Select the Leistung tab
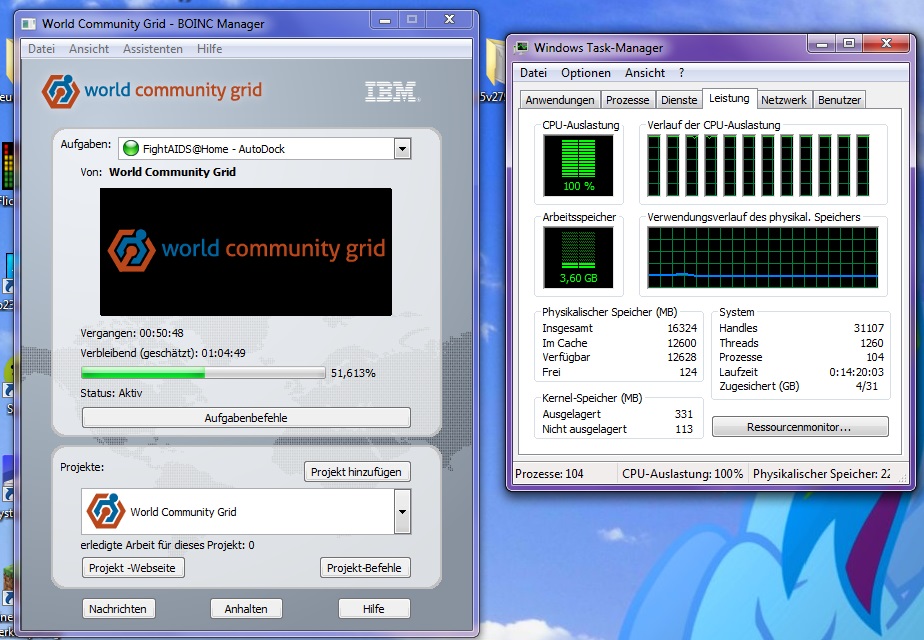The image size is (924, 640). (x=730, y=98)
